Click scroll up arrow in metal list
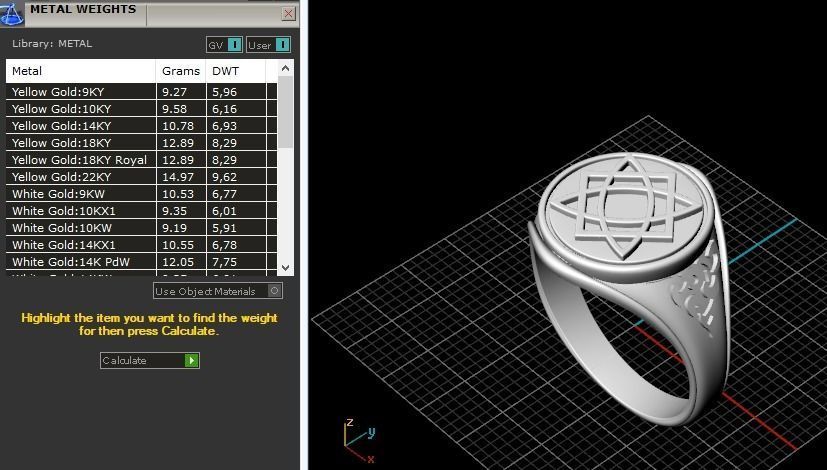The image size is (827, 470). 285,68
